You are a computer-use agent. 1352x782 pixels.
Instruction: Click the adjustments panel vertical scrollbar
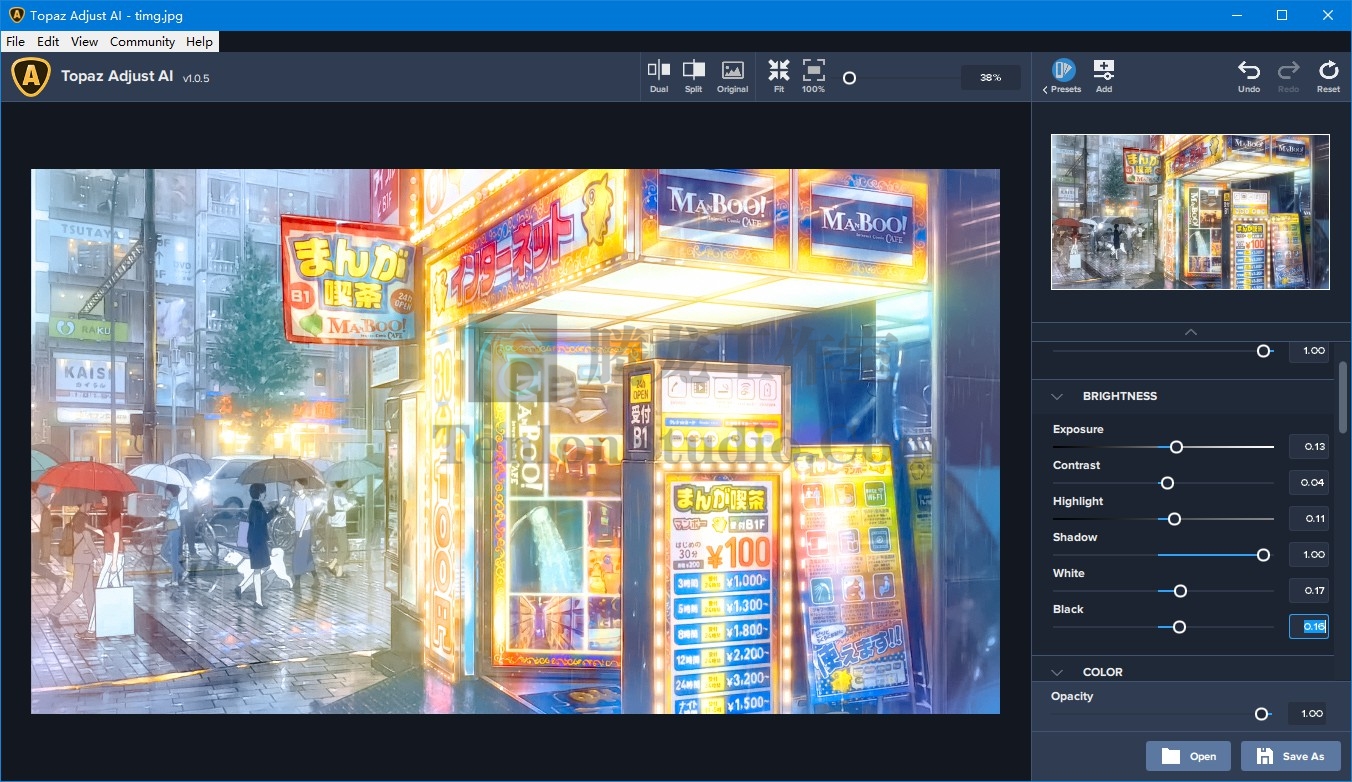tap(1343, 398)
